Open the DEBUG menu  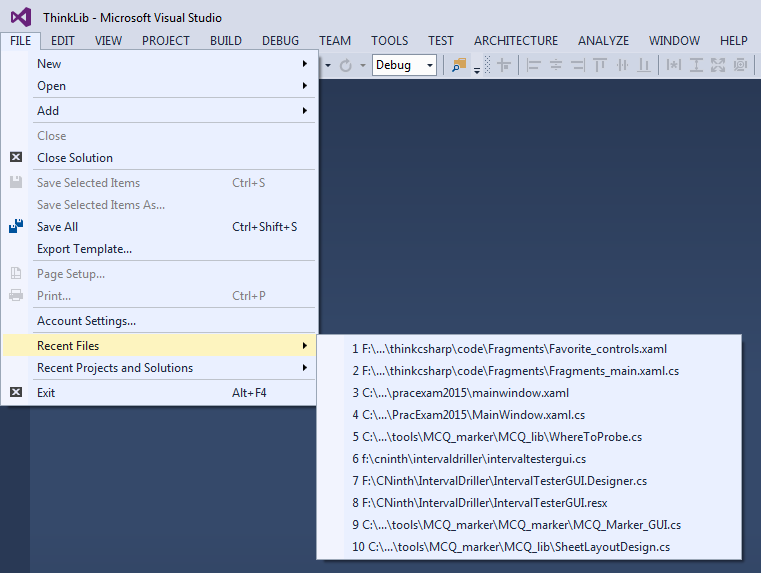point(281,41)
